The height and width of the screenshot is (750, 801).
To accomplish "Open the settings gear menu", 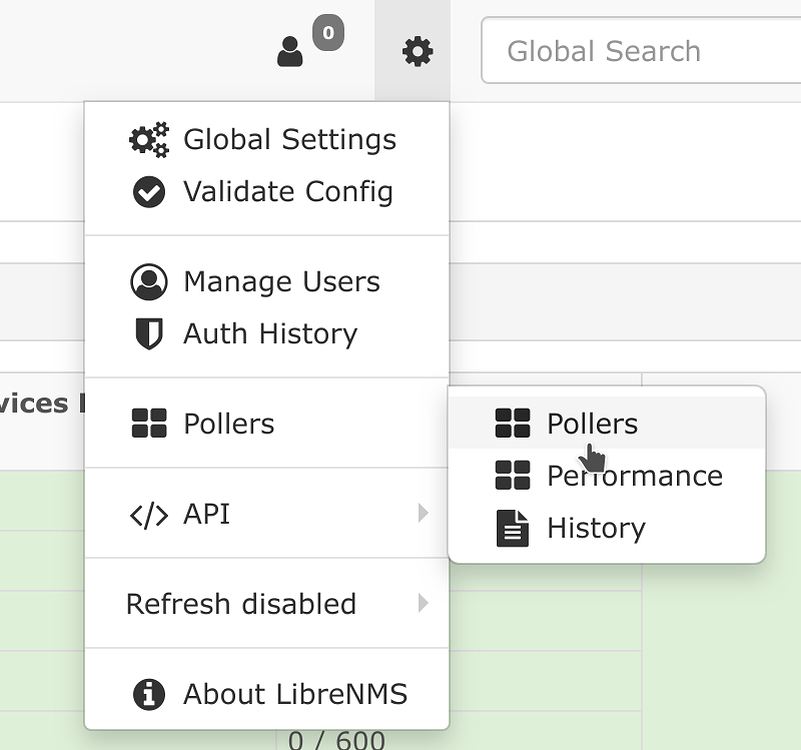I will tap(417, 51).
